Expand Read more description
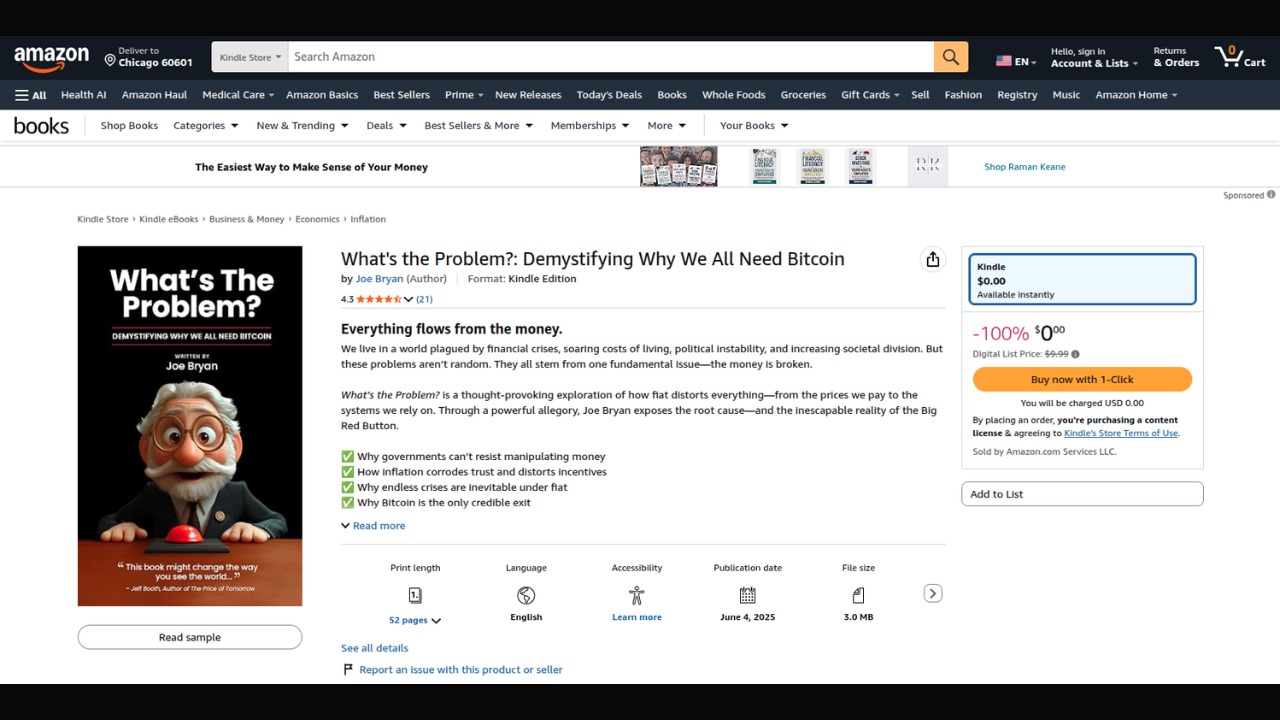This screenshot has height=720, width=1280. 373,526
